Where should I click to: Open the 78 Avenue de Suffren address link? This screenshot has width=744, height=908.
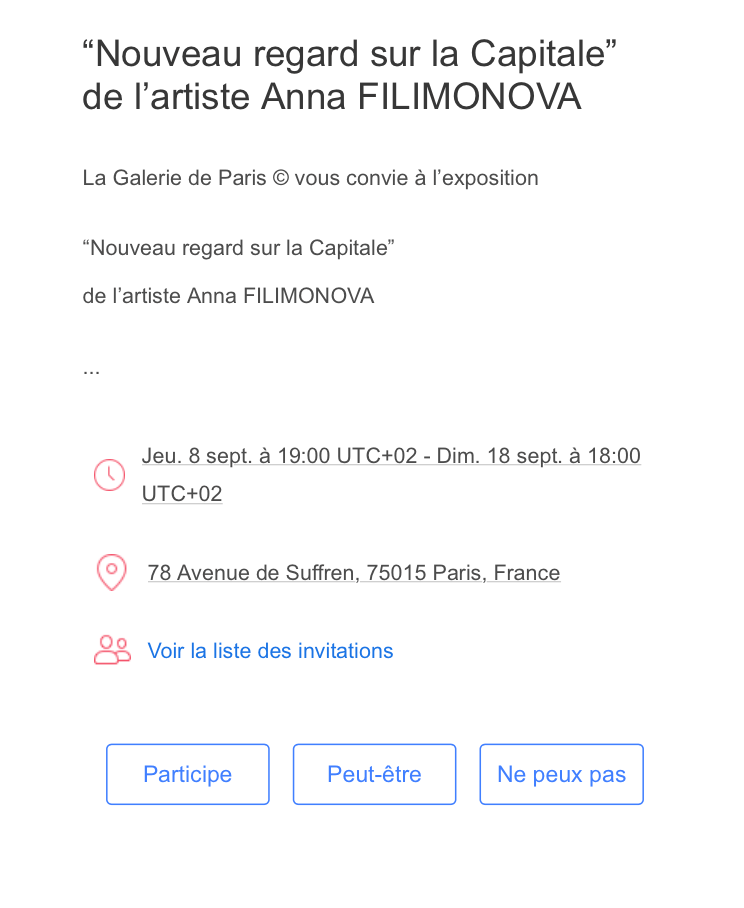click(353, 573)
